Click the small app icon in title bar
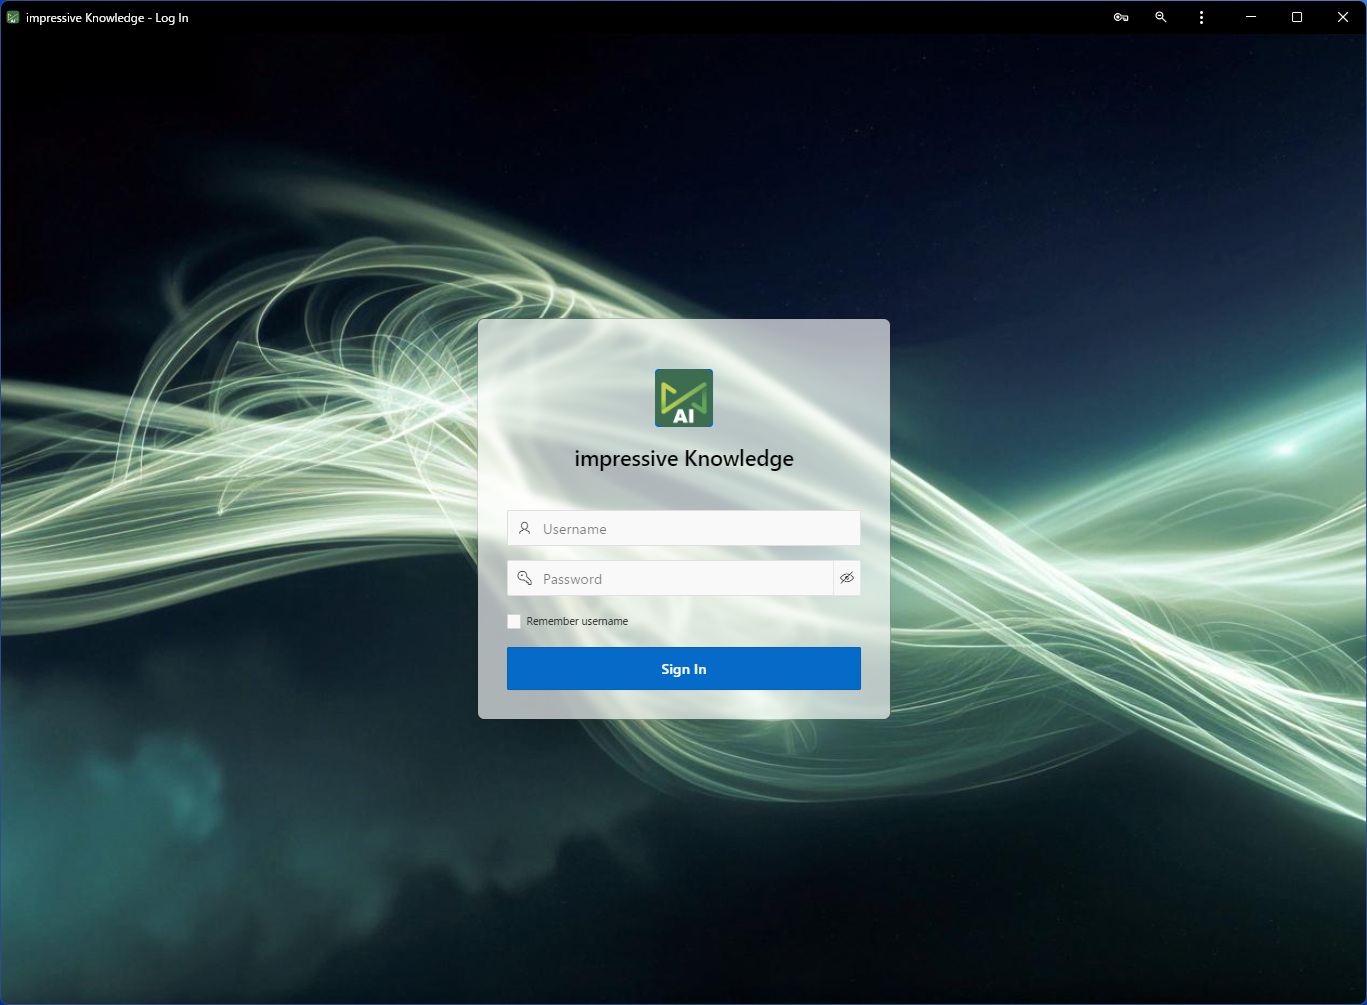The height and width of the screenshot is (1005, 1367). (13, 17)
